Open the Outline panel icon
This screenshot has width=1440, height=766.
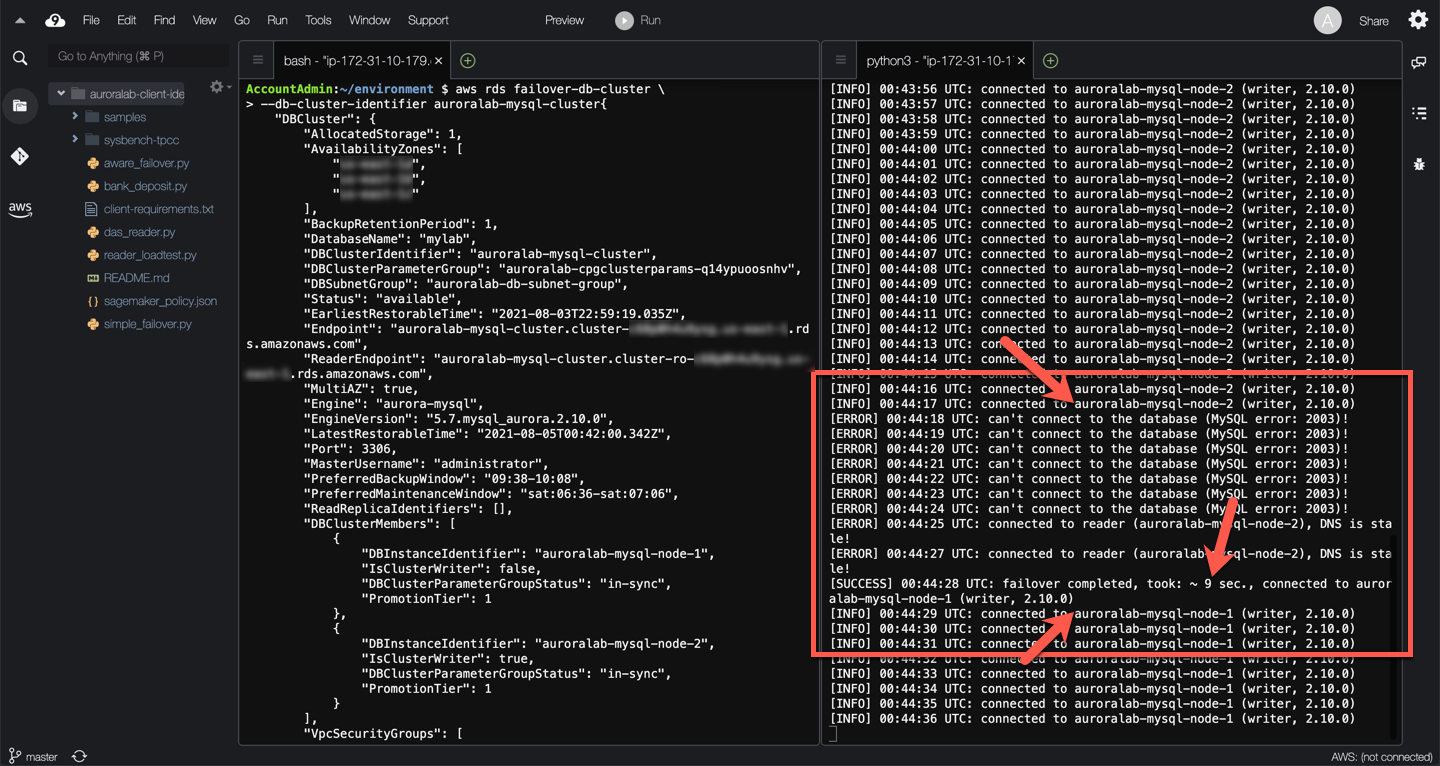click(1418, 113)
